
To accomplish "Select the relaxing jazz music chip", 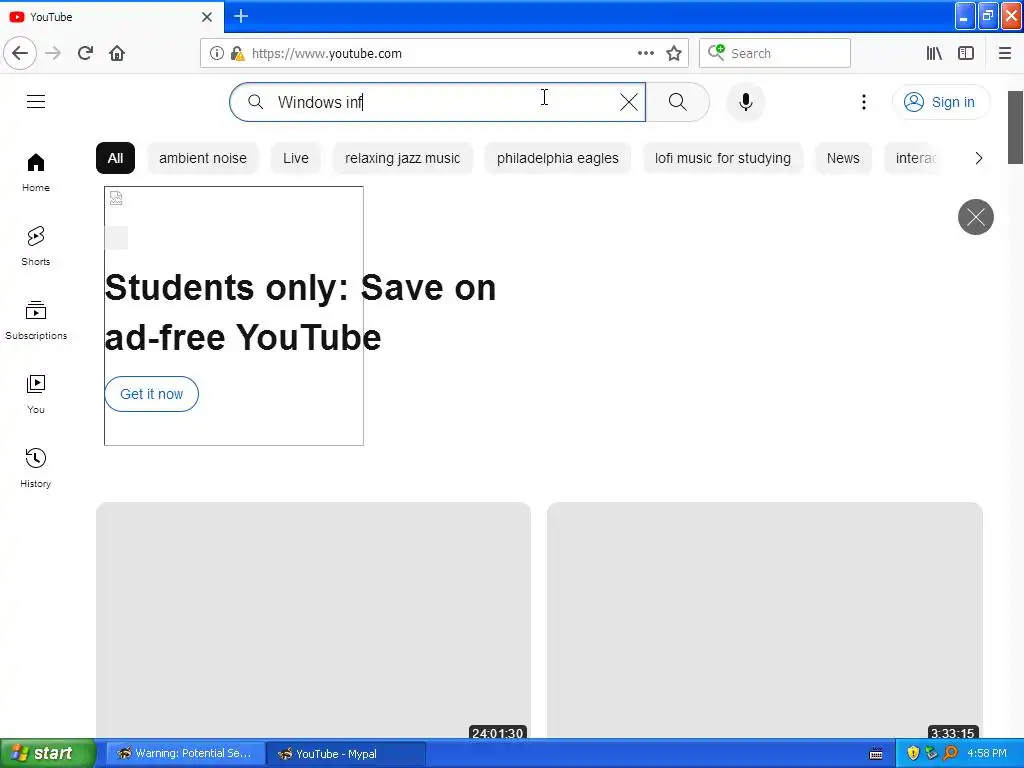I will pyautogui.click(x=402, y=158).
